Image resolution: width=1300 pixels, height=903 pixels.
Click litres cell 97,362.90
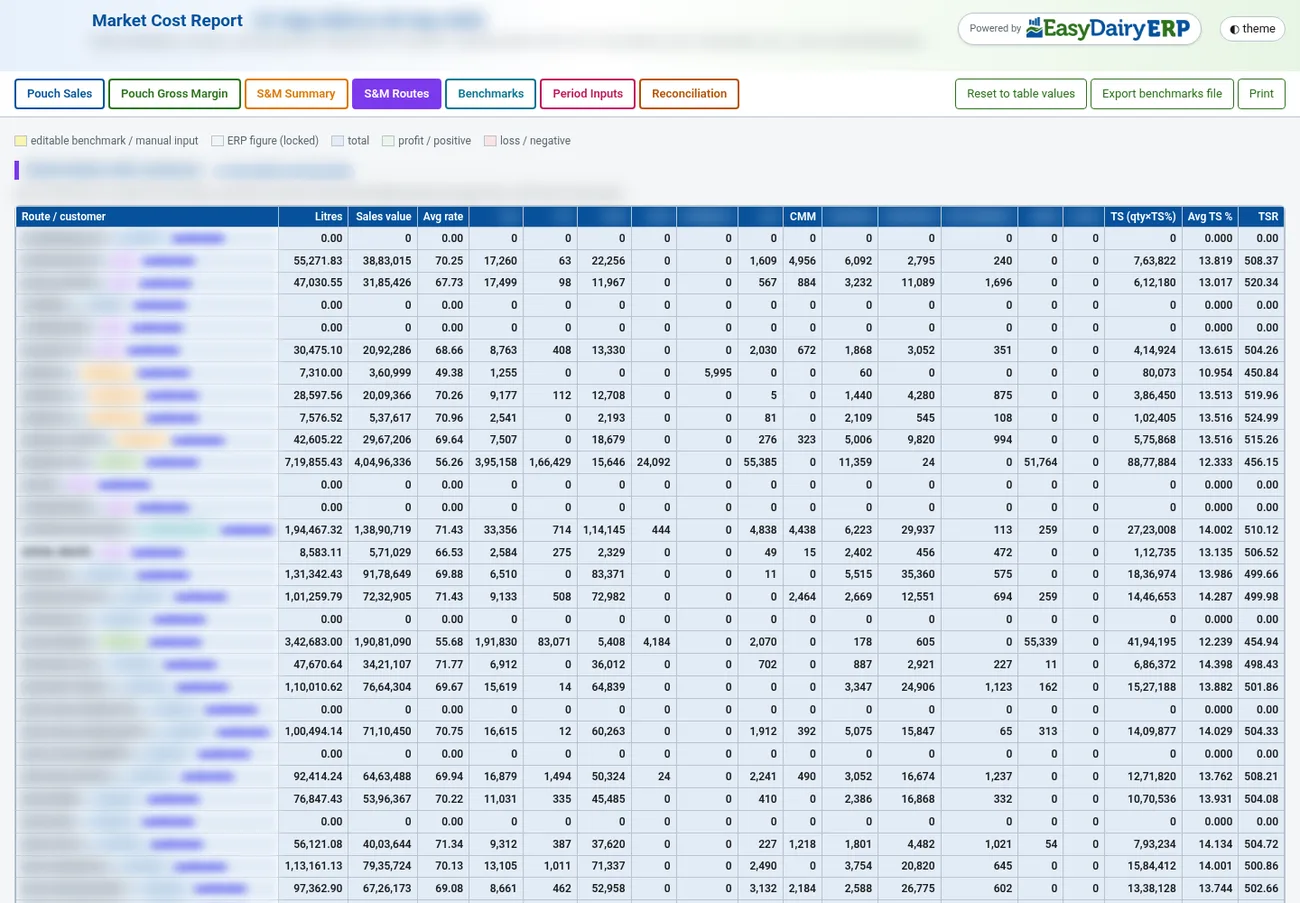tap(313, 888)
